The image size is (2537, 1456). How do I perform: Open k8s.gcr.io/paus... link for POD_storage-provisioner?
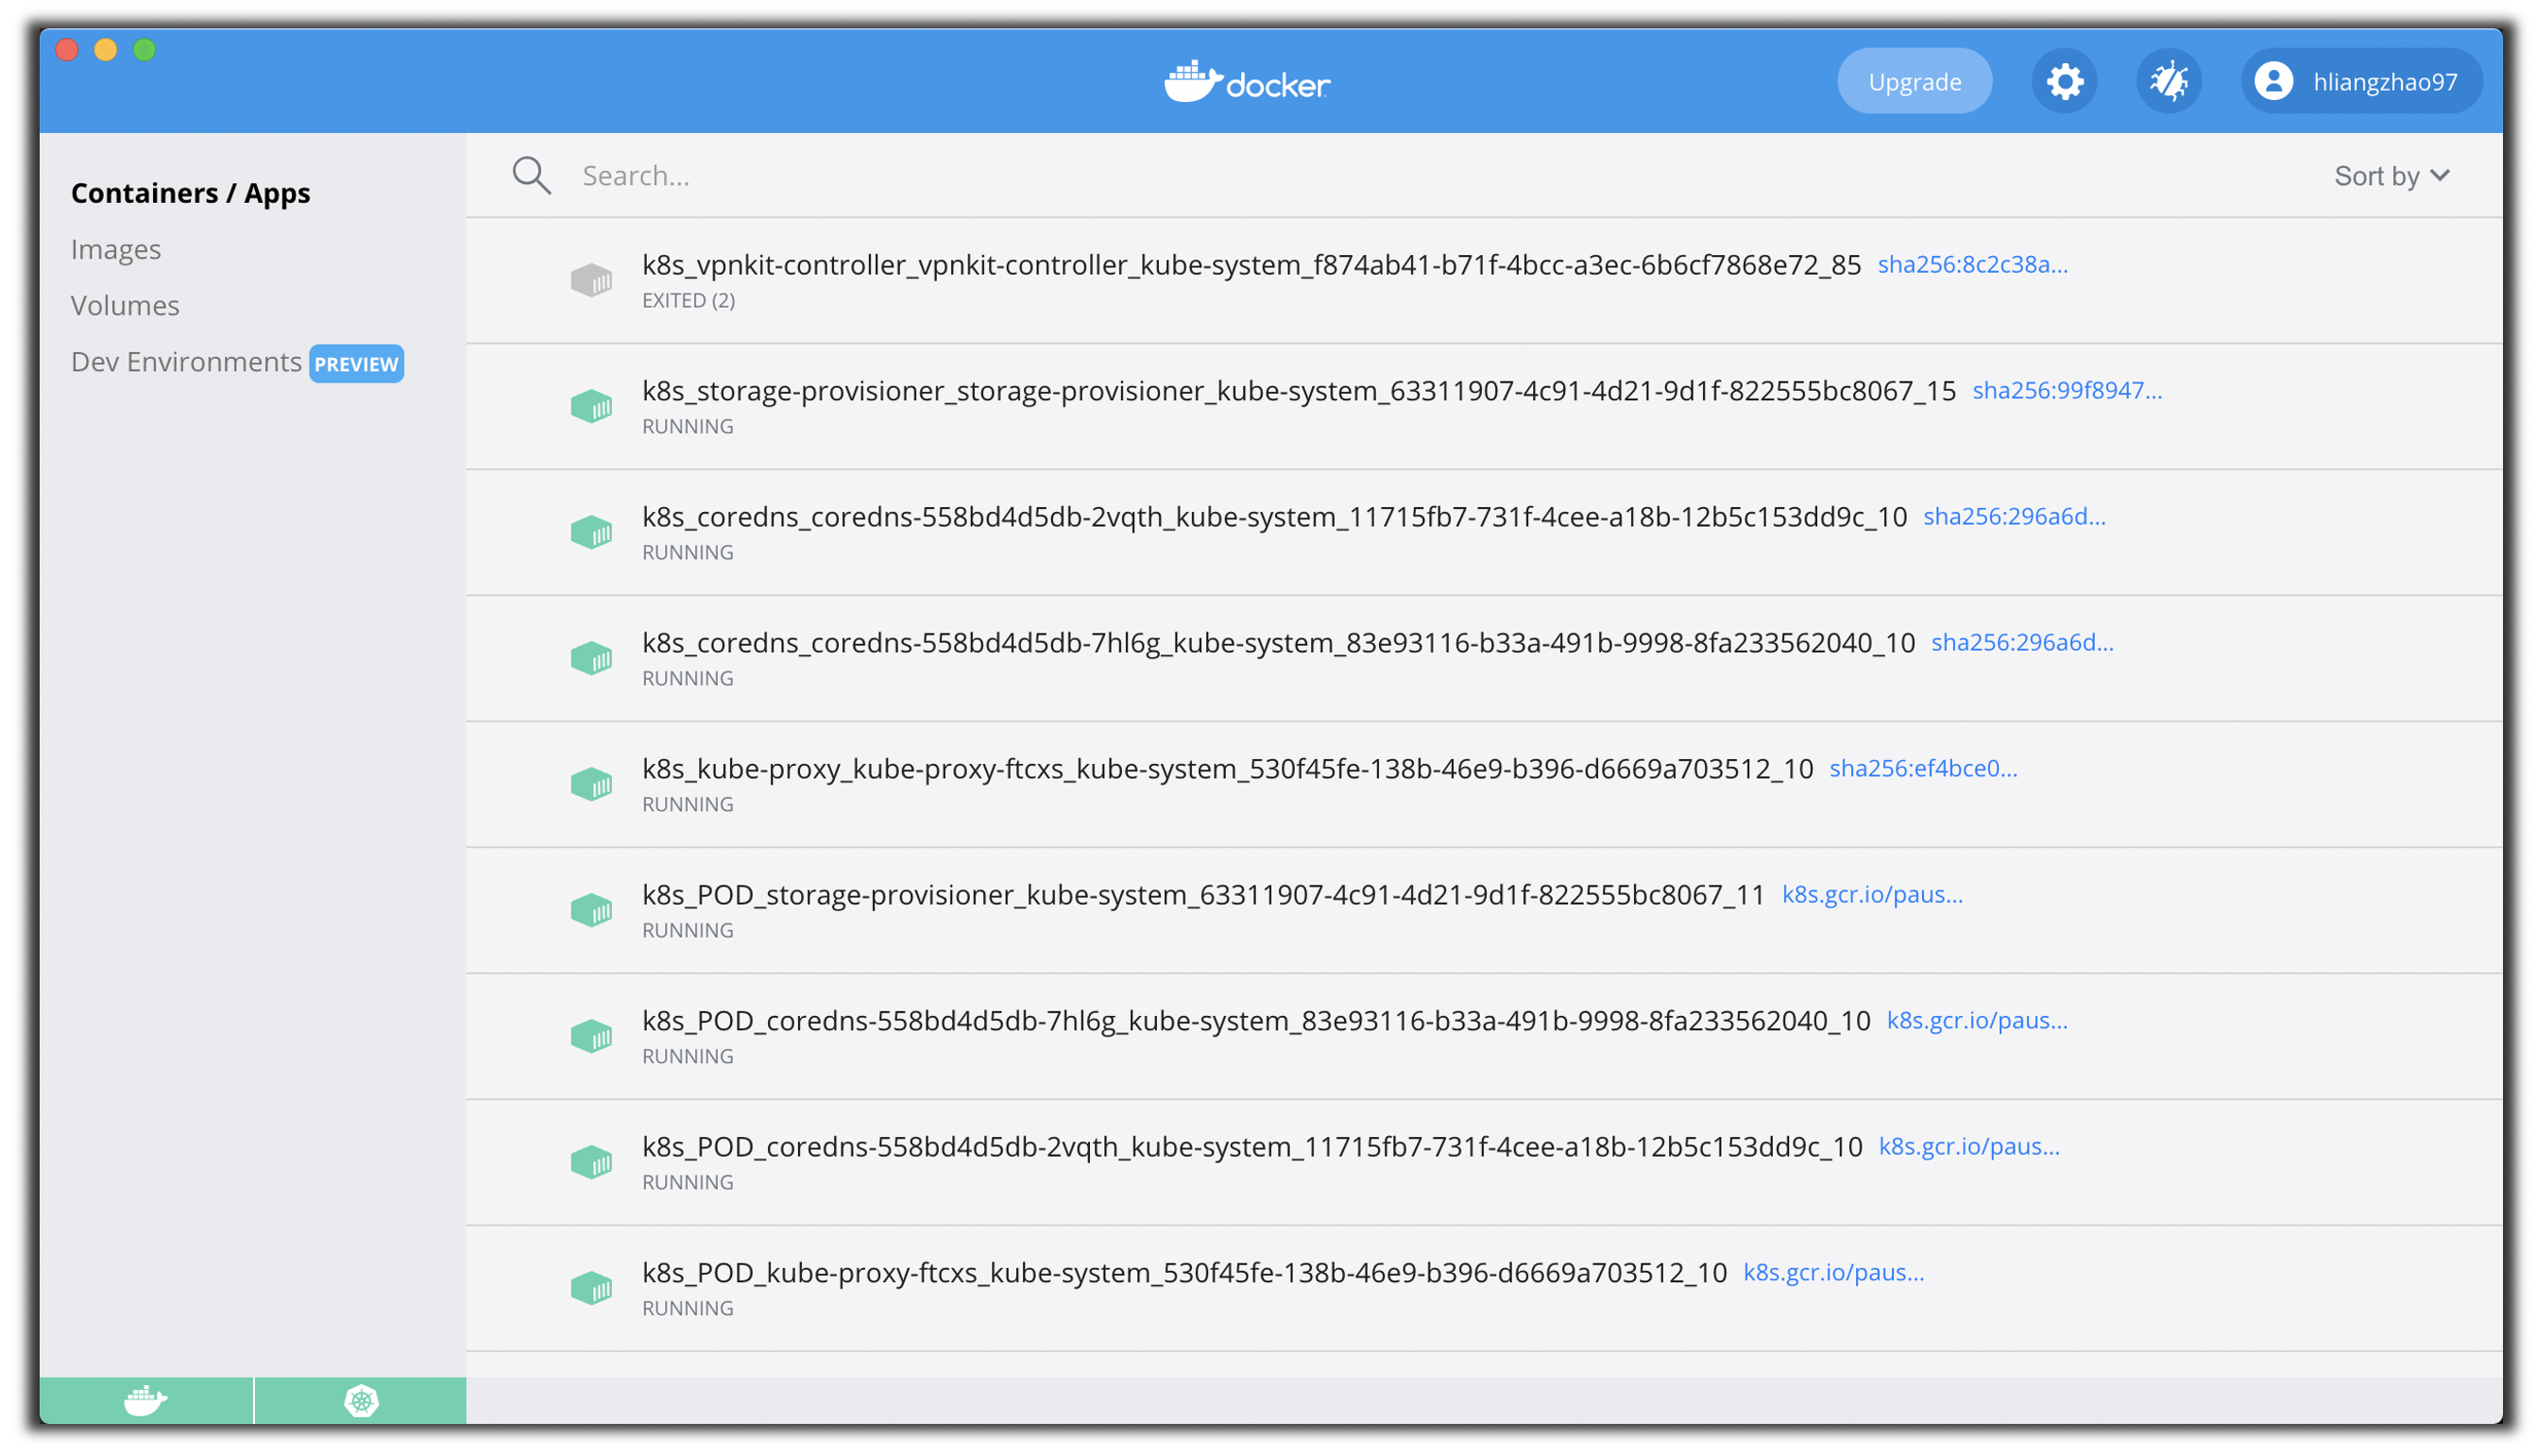(x=1872, y=894)
